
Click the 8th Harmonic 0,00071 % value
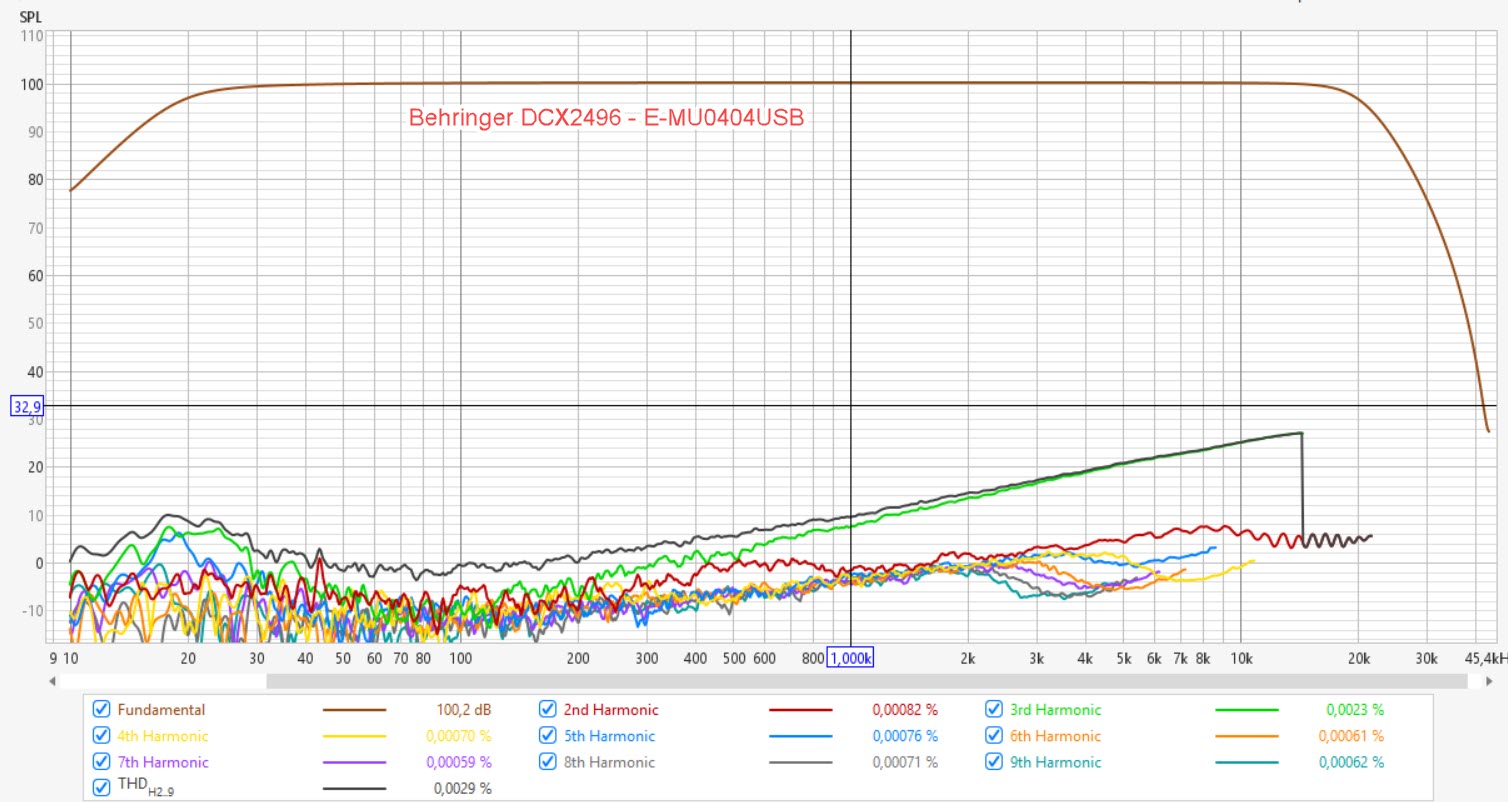pyautogui.click(x=905, y=762)
